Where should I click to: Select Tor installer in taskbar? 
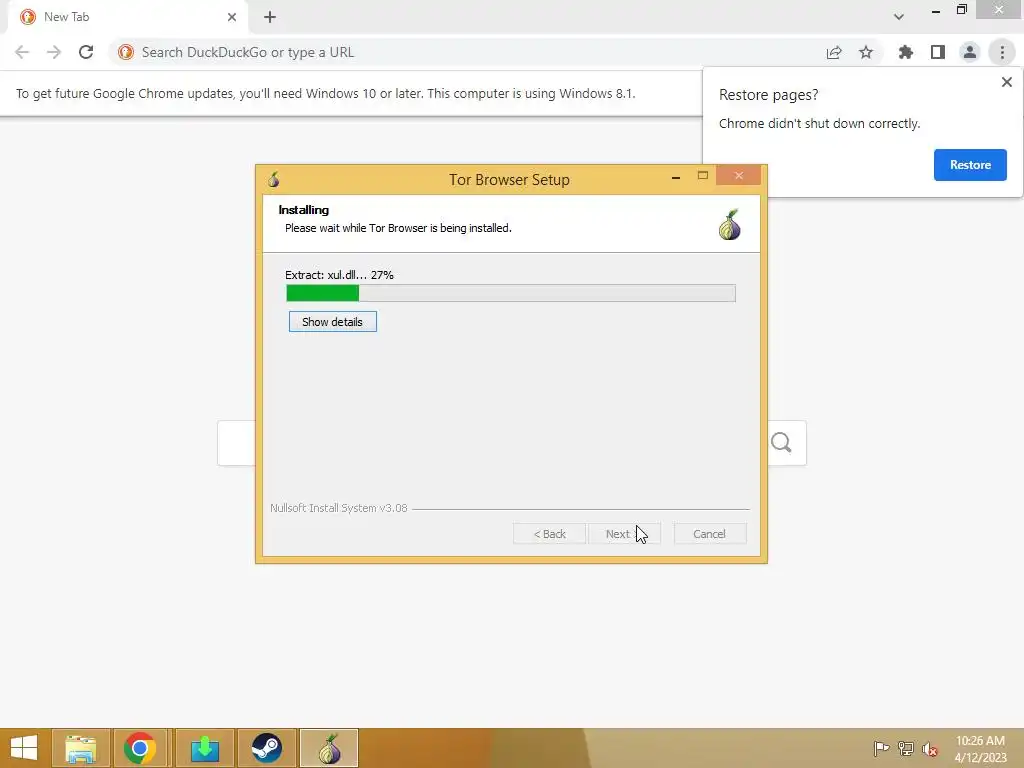329,748
